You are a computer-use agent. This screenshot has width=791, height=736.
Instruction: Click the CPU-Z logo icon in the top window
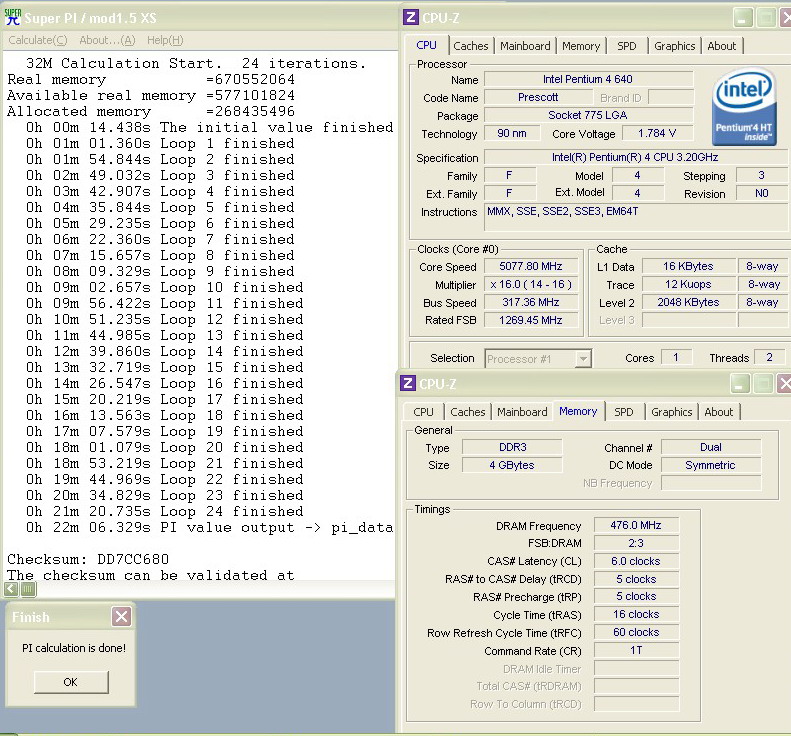[x=411, y=18]
